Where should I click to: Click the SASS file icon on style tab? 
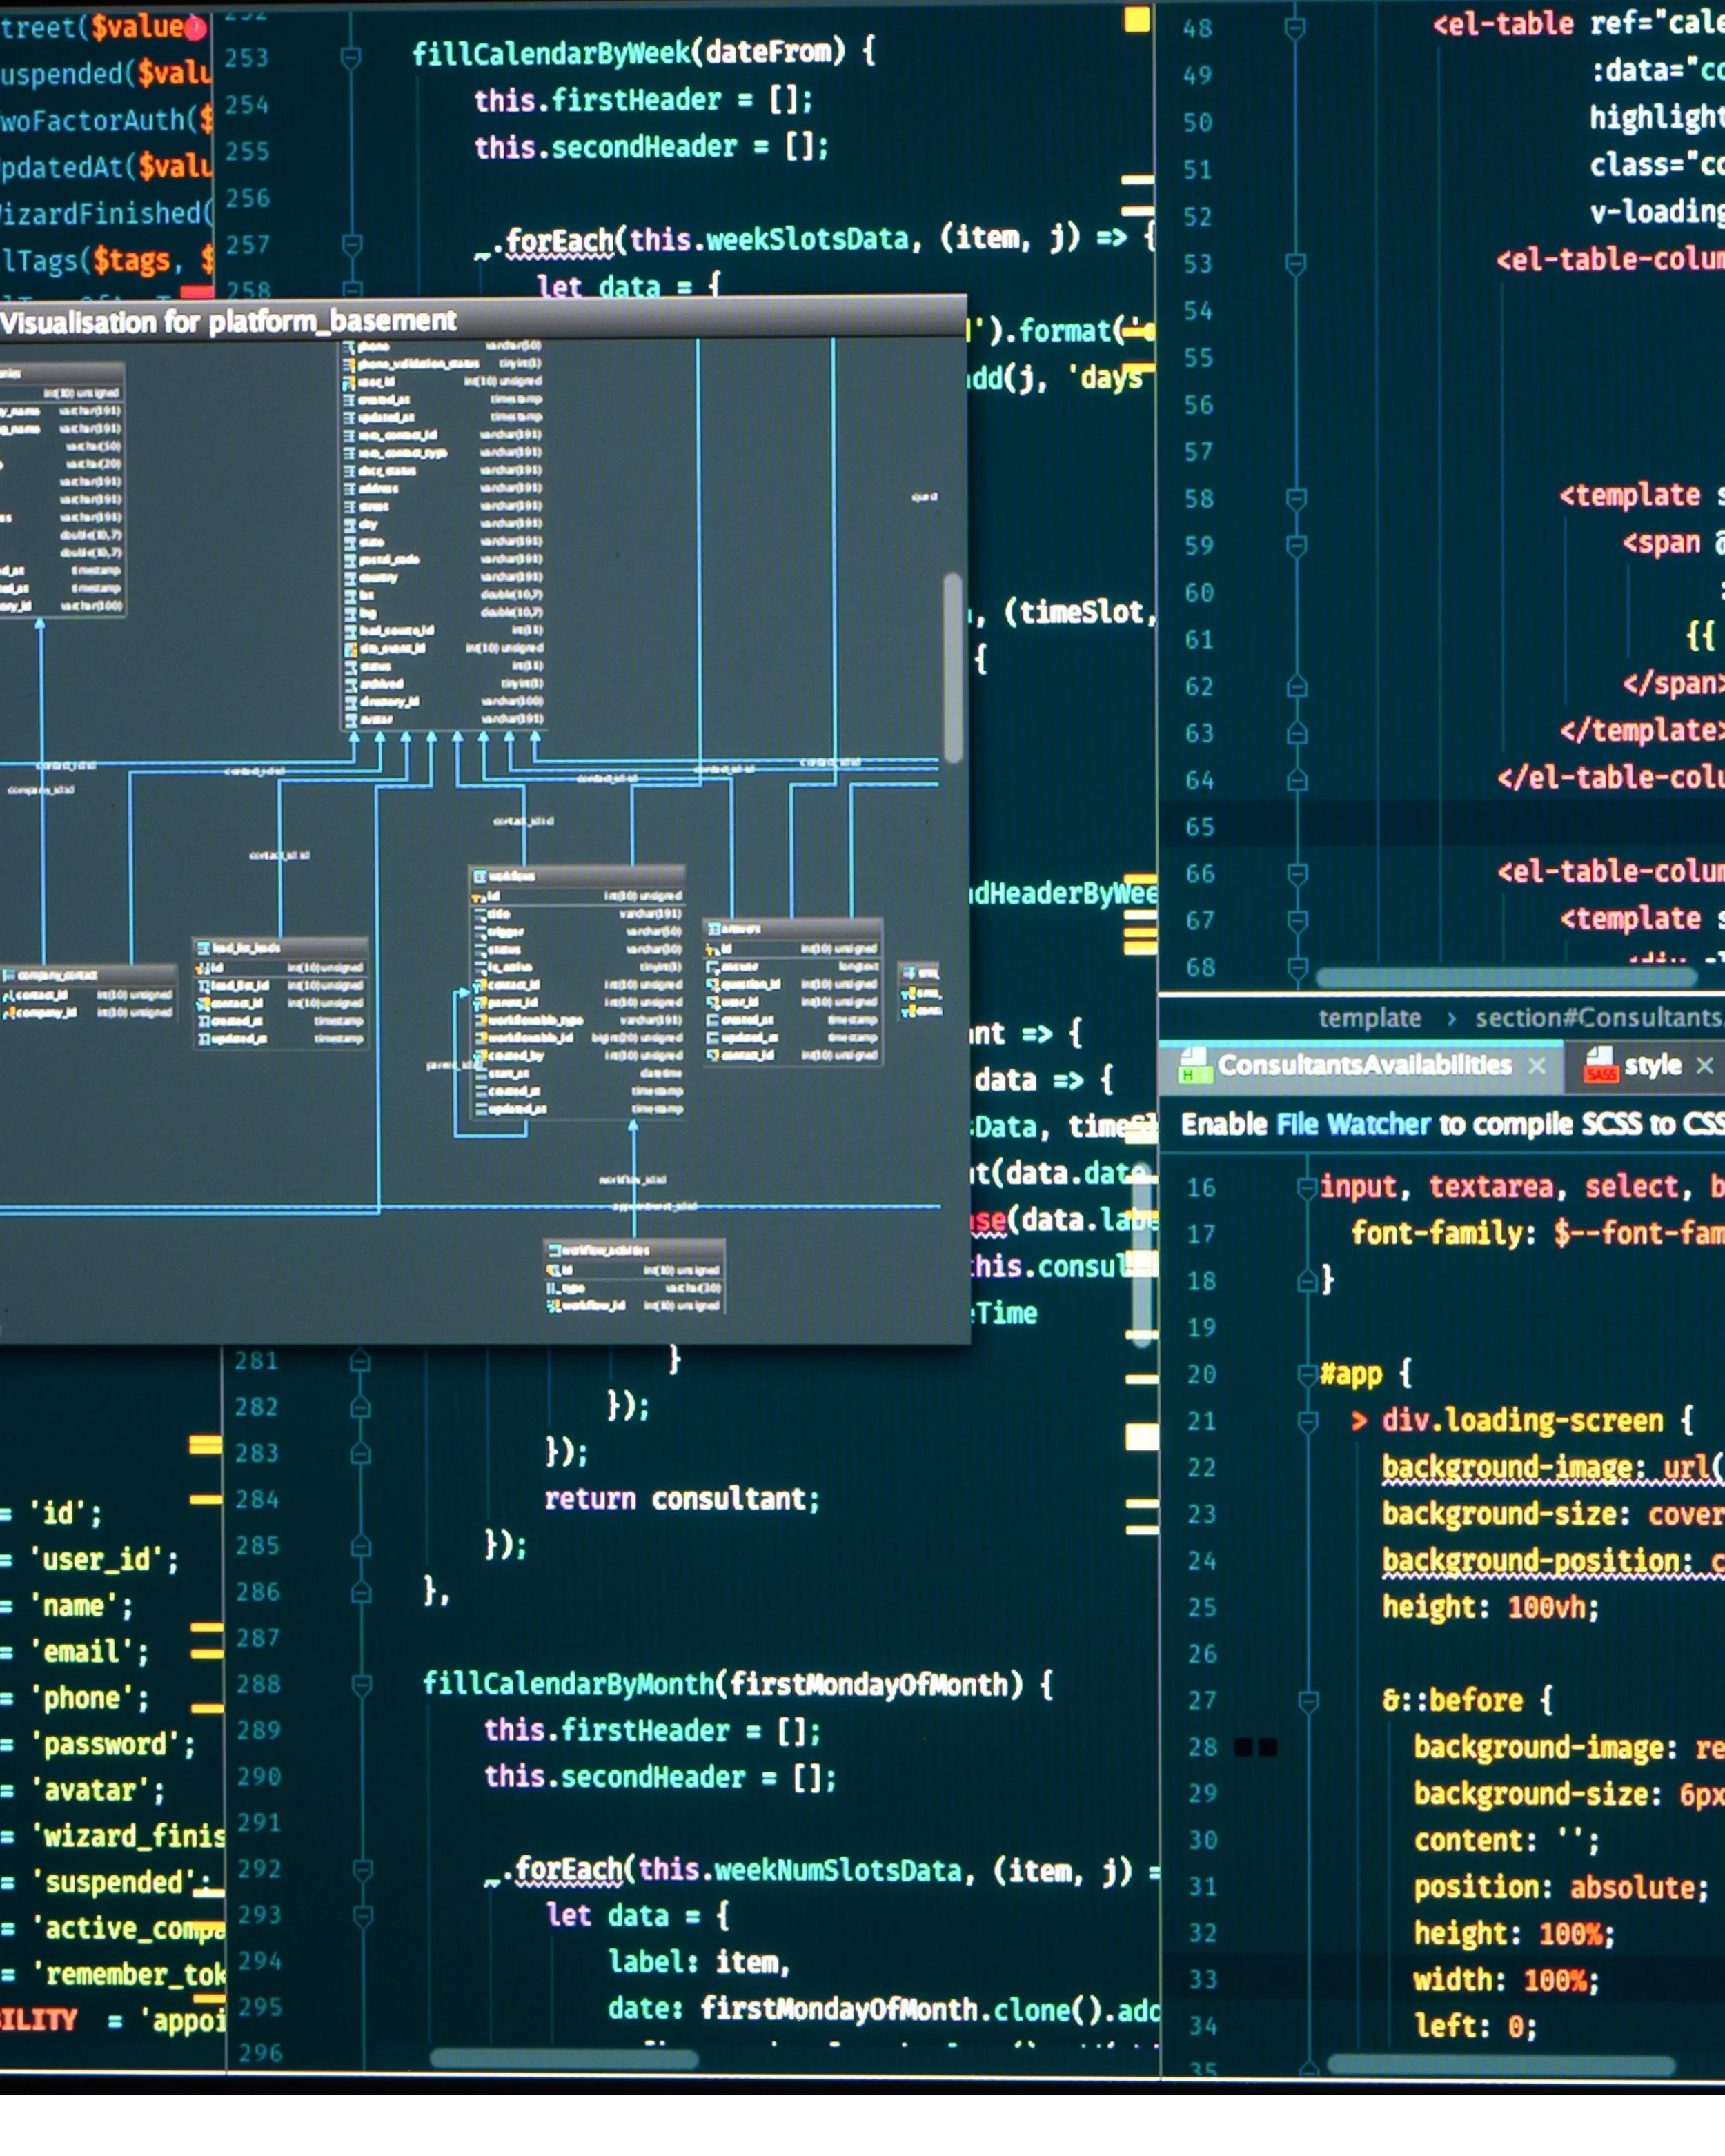[1601, 1065]
